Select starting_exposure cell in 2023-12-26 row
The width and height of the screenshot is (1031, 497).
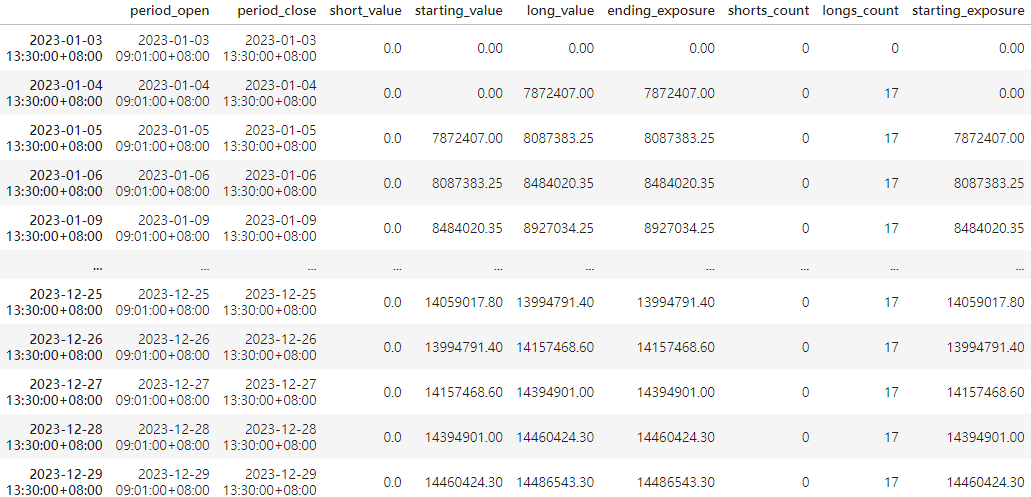click(987, 347)
